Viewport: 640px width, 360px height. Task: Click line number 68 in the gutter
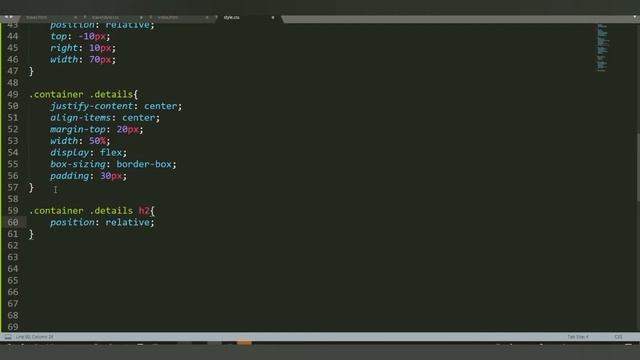tap(13, 316)
